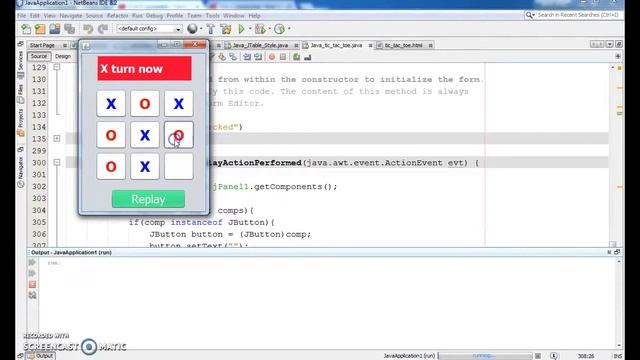Viewport: 640px width, 360px height.
Task: Stop the running task in the status bar
Action: point(538,356)
